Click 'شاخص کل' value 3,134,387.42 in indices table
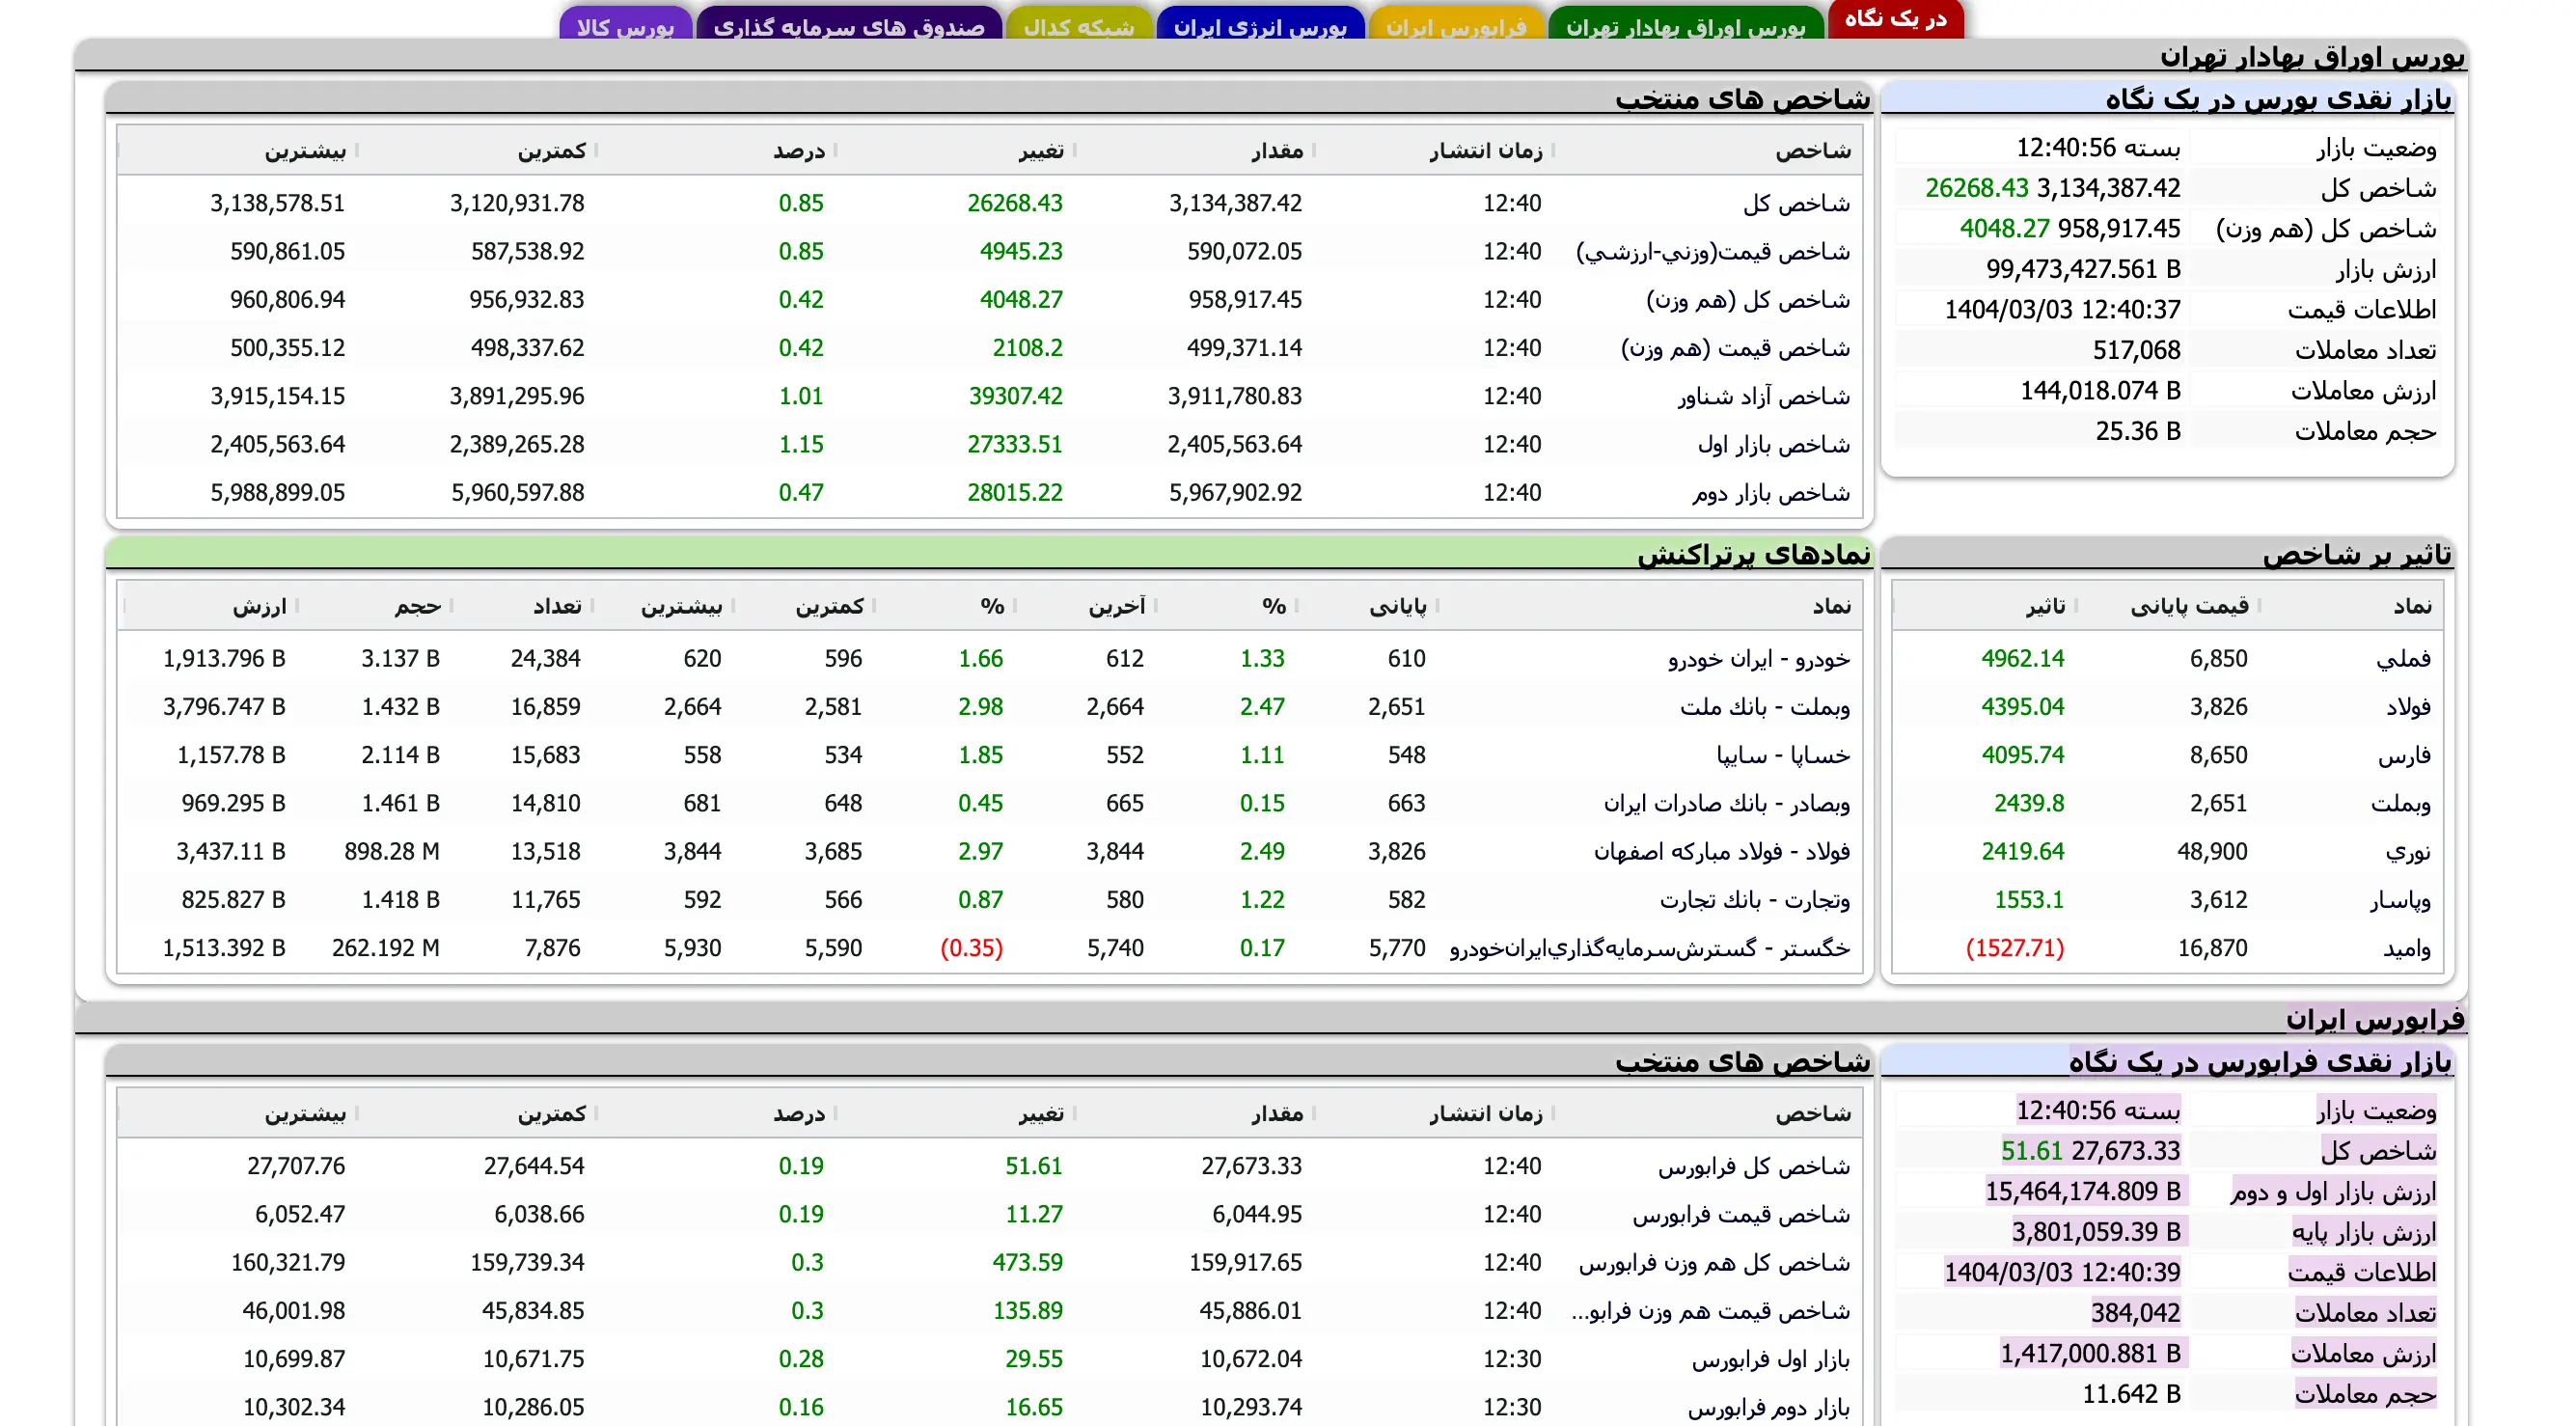 pos(1235,203)
